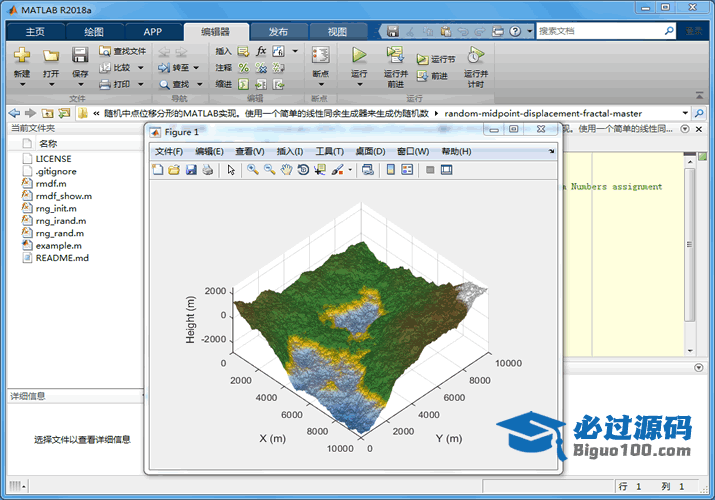Click 转至 (Go To) button in ribbon
This screenshot has height=500, width=715.
click(173, 67)
